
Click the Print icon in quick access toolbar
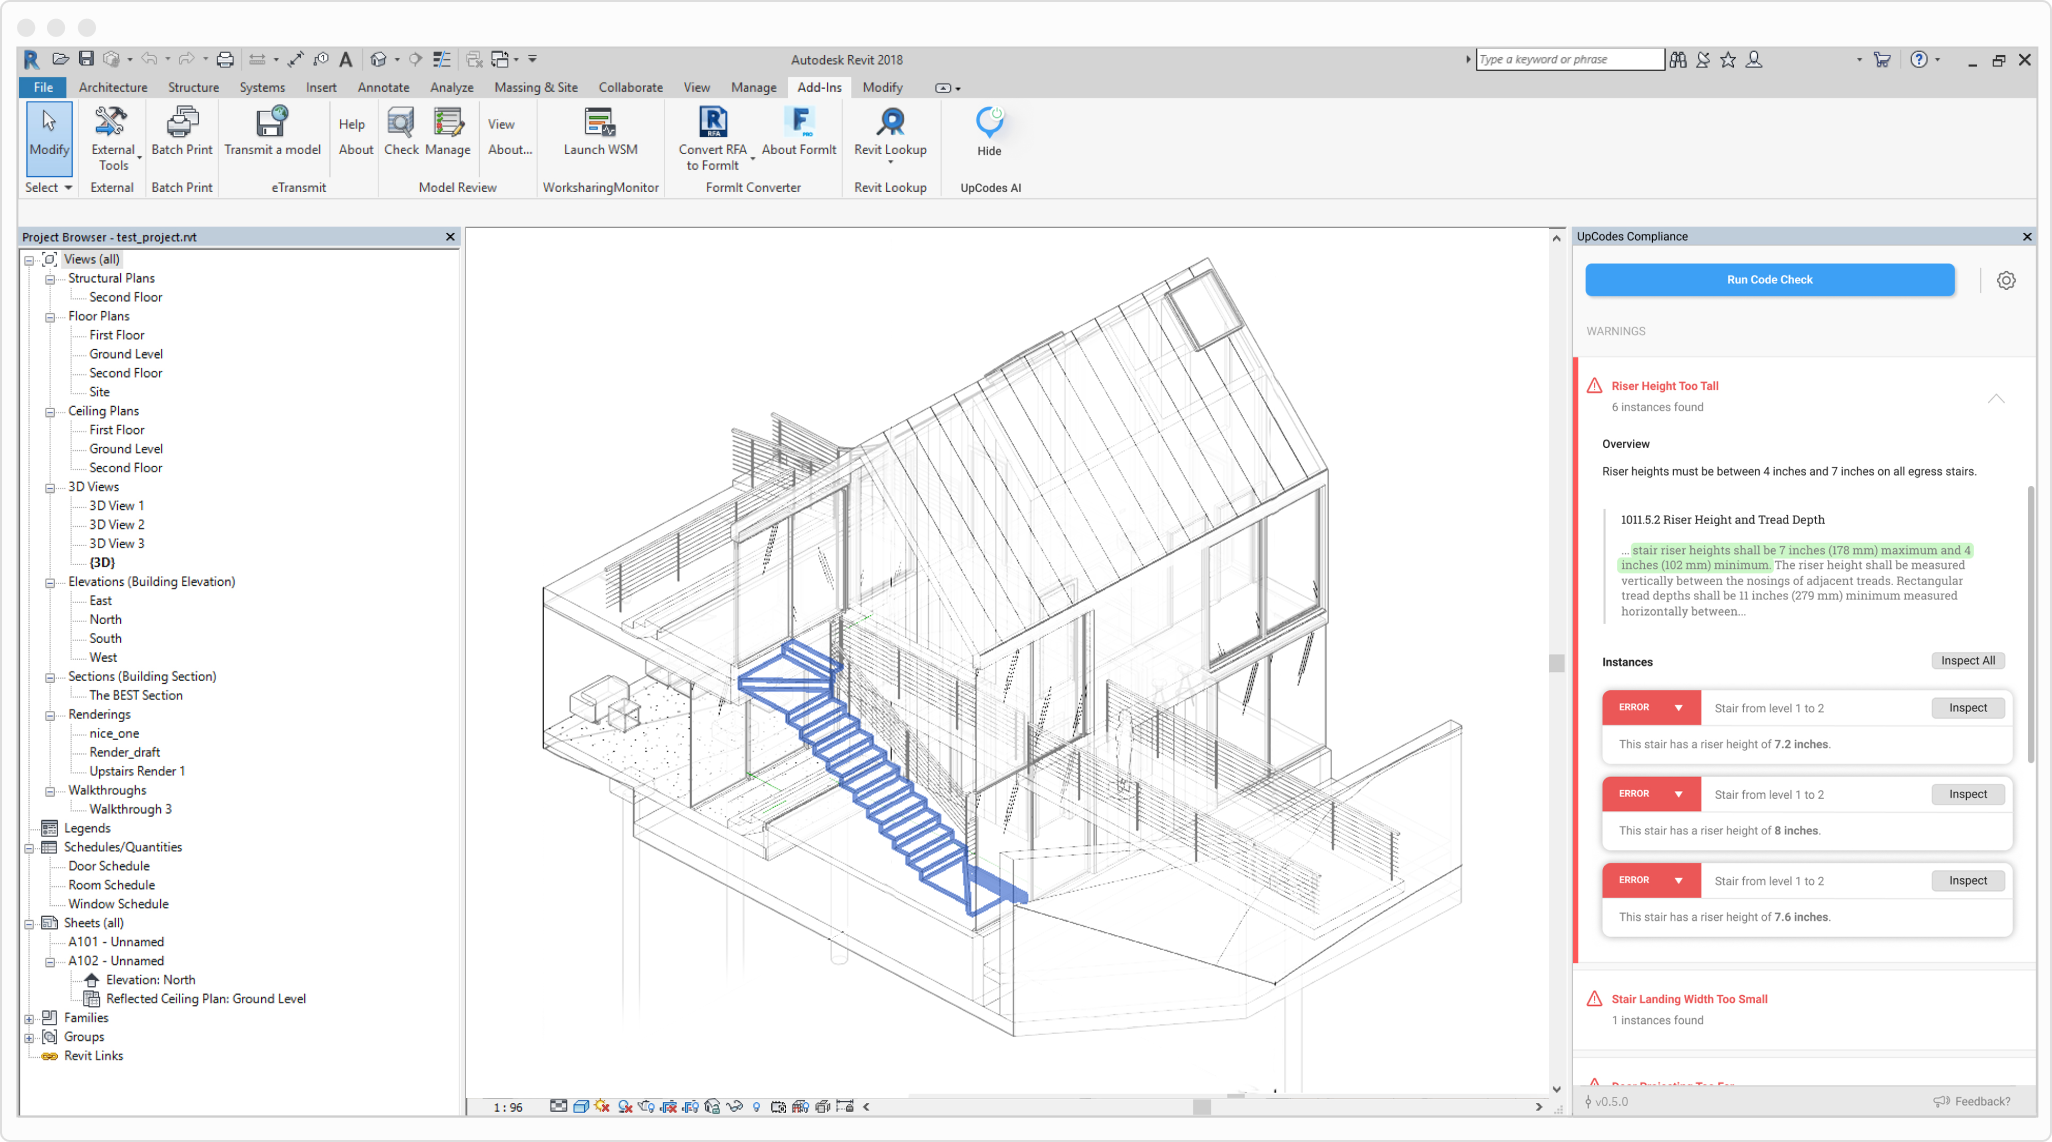click(x=225, y=59)
